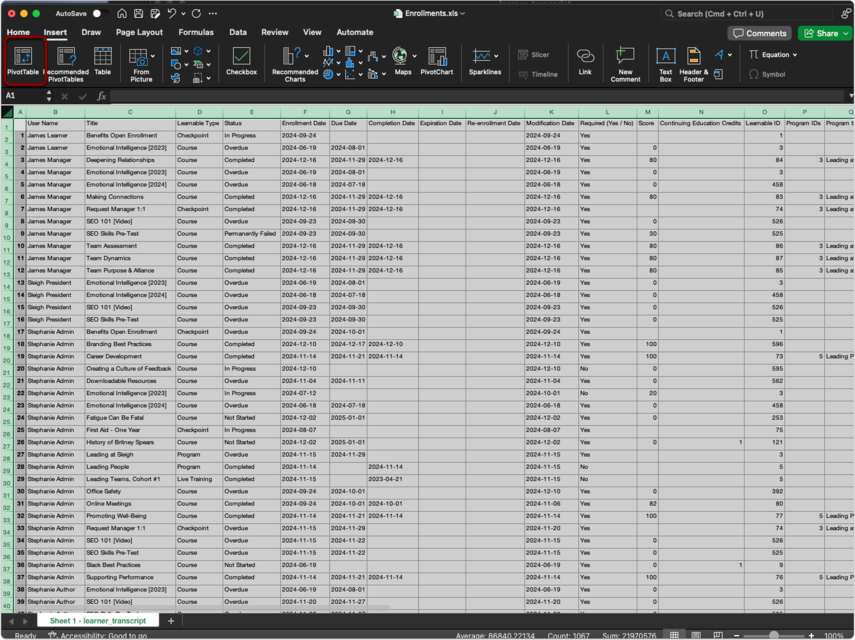The width and height of the screenshot is (855, 640).
Task: Click the Search field in title bar
Action: [747, 14]
